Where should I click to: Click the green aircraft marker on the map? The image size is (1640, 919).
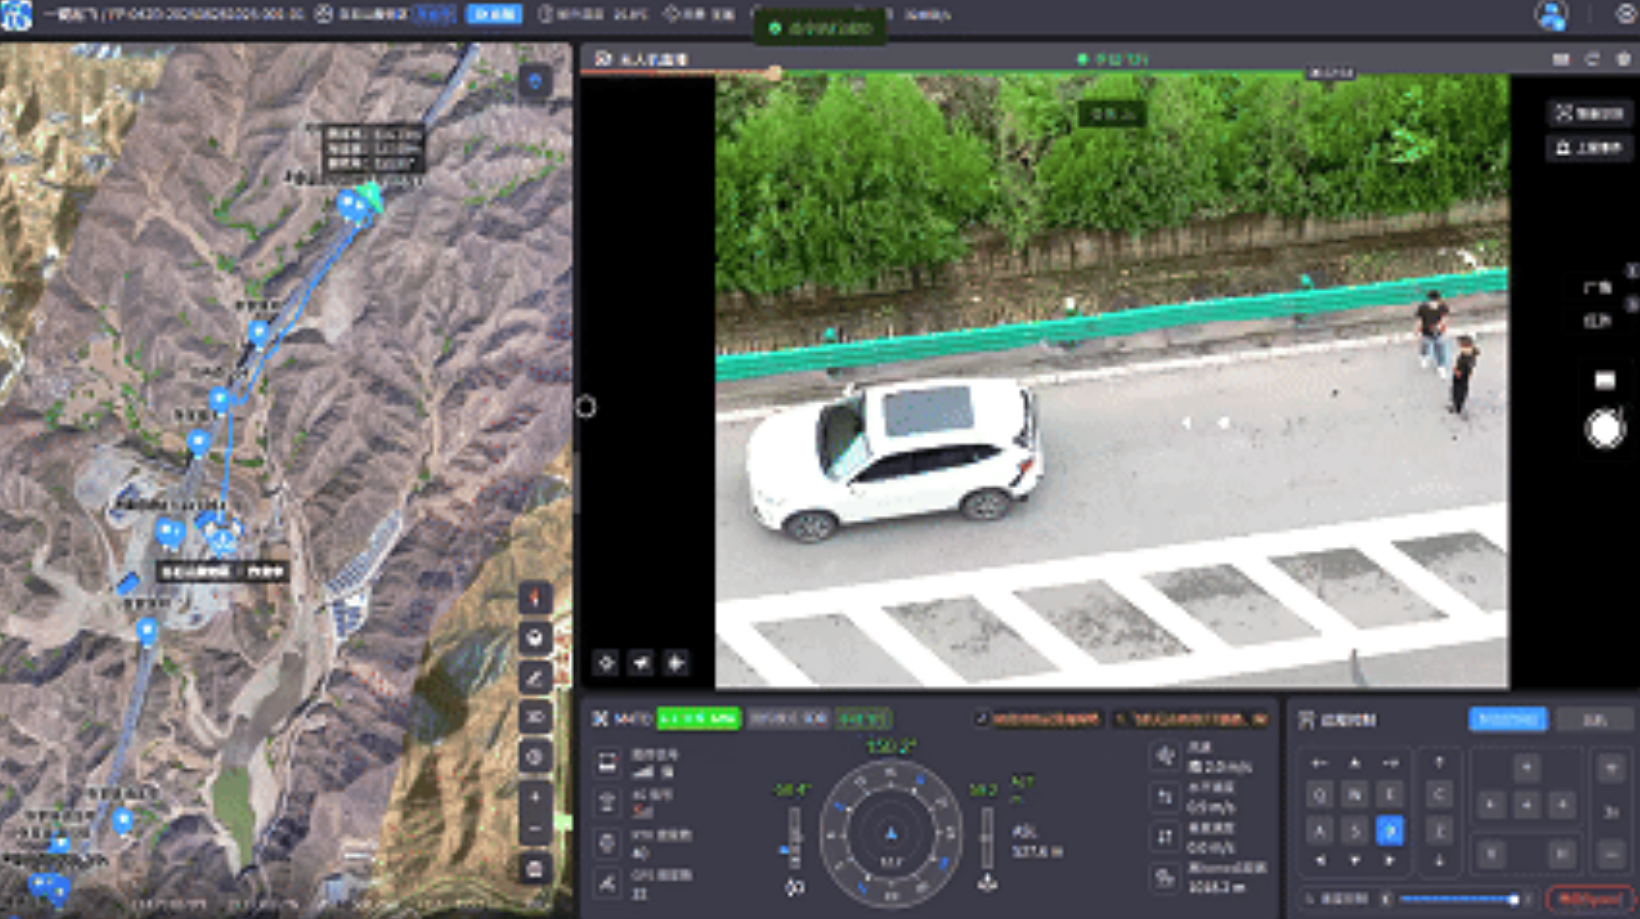coord(370,195)
